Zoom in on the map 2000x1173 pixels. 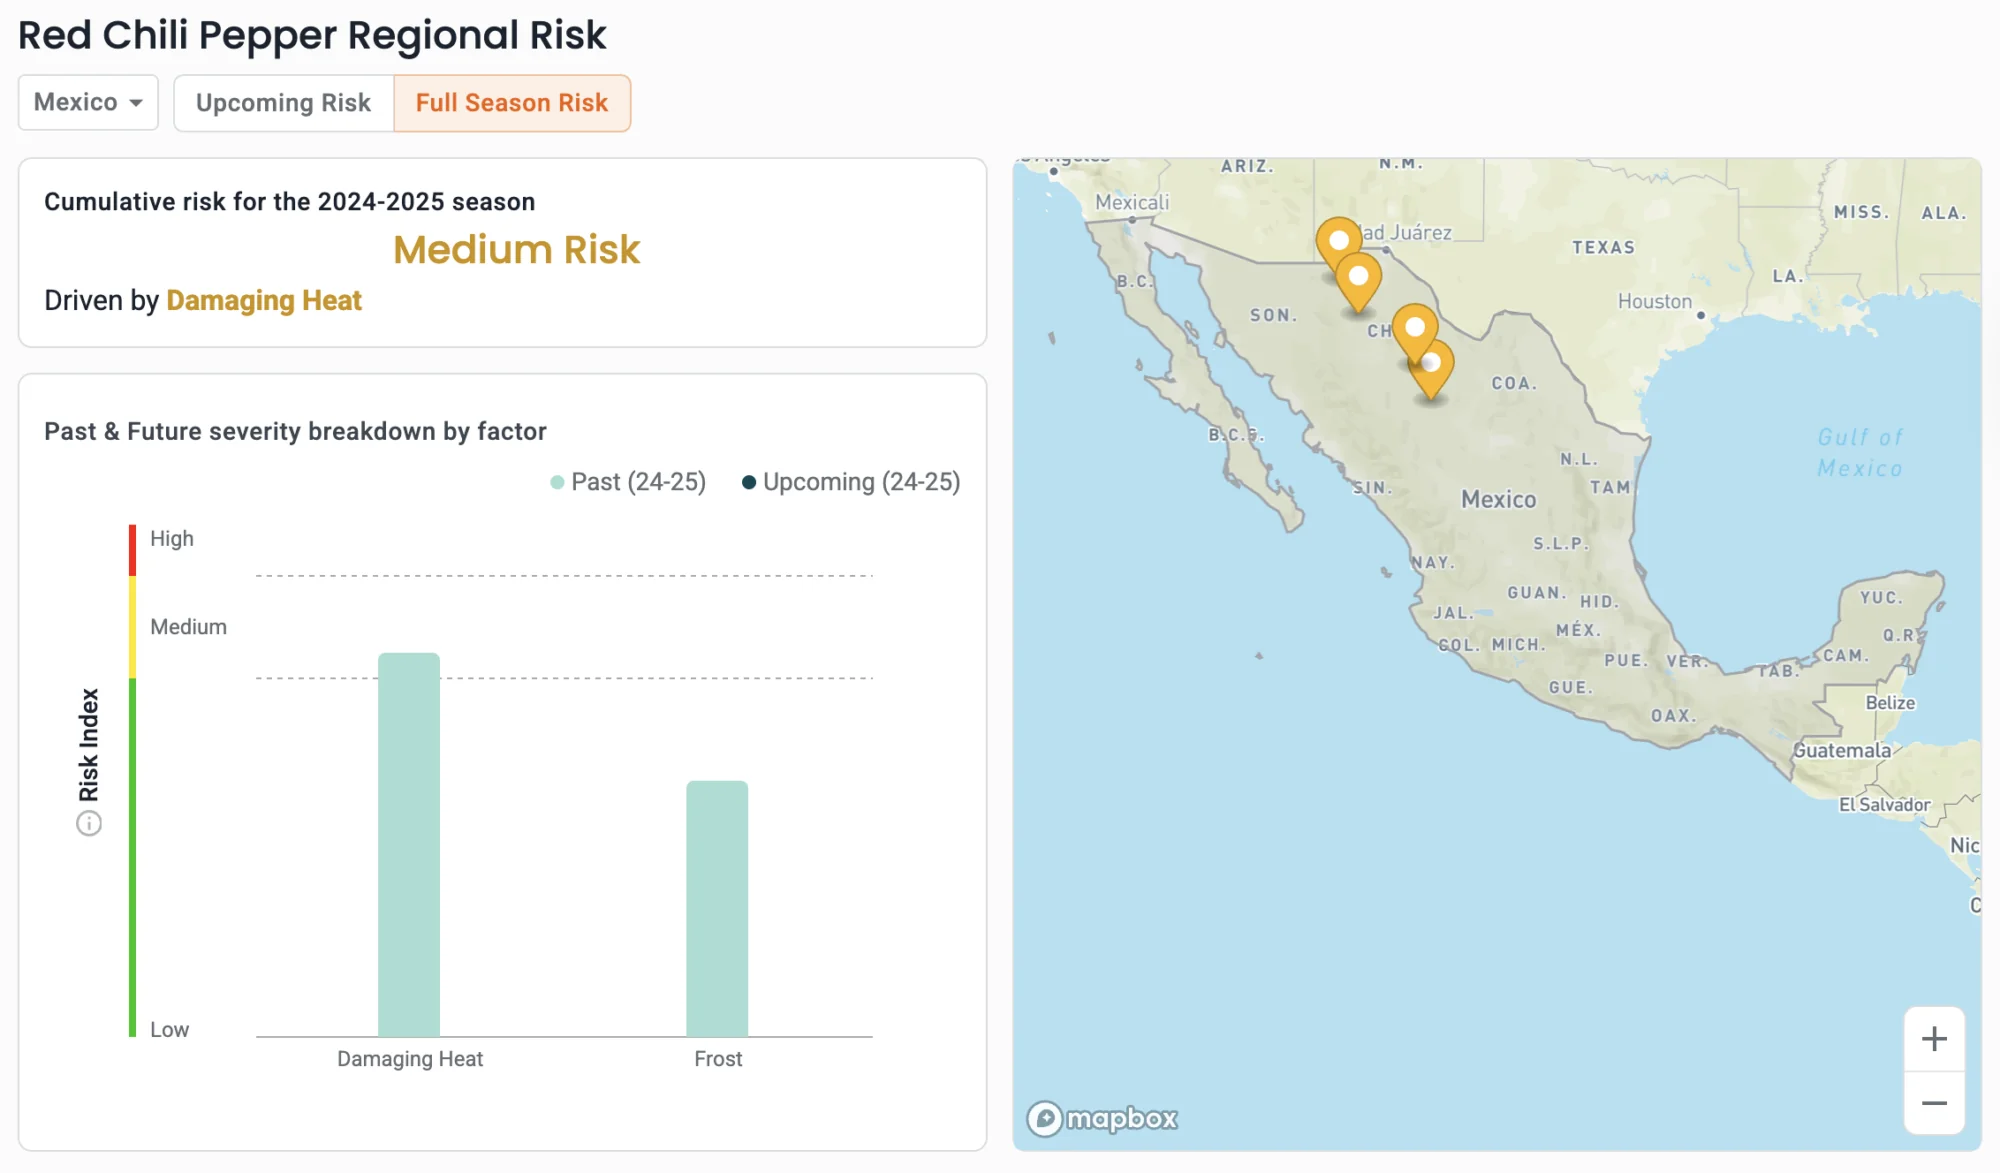[1934, 1039]
